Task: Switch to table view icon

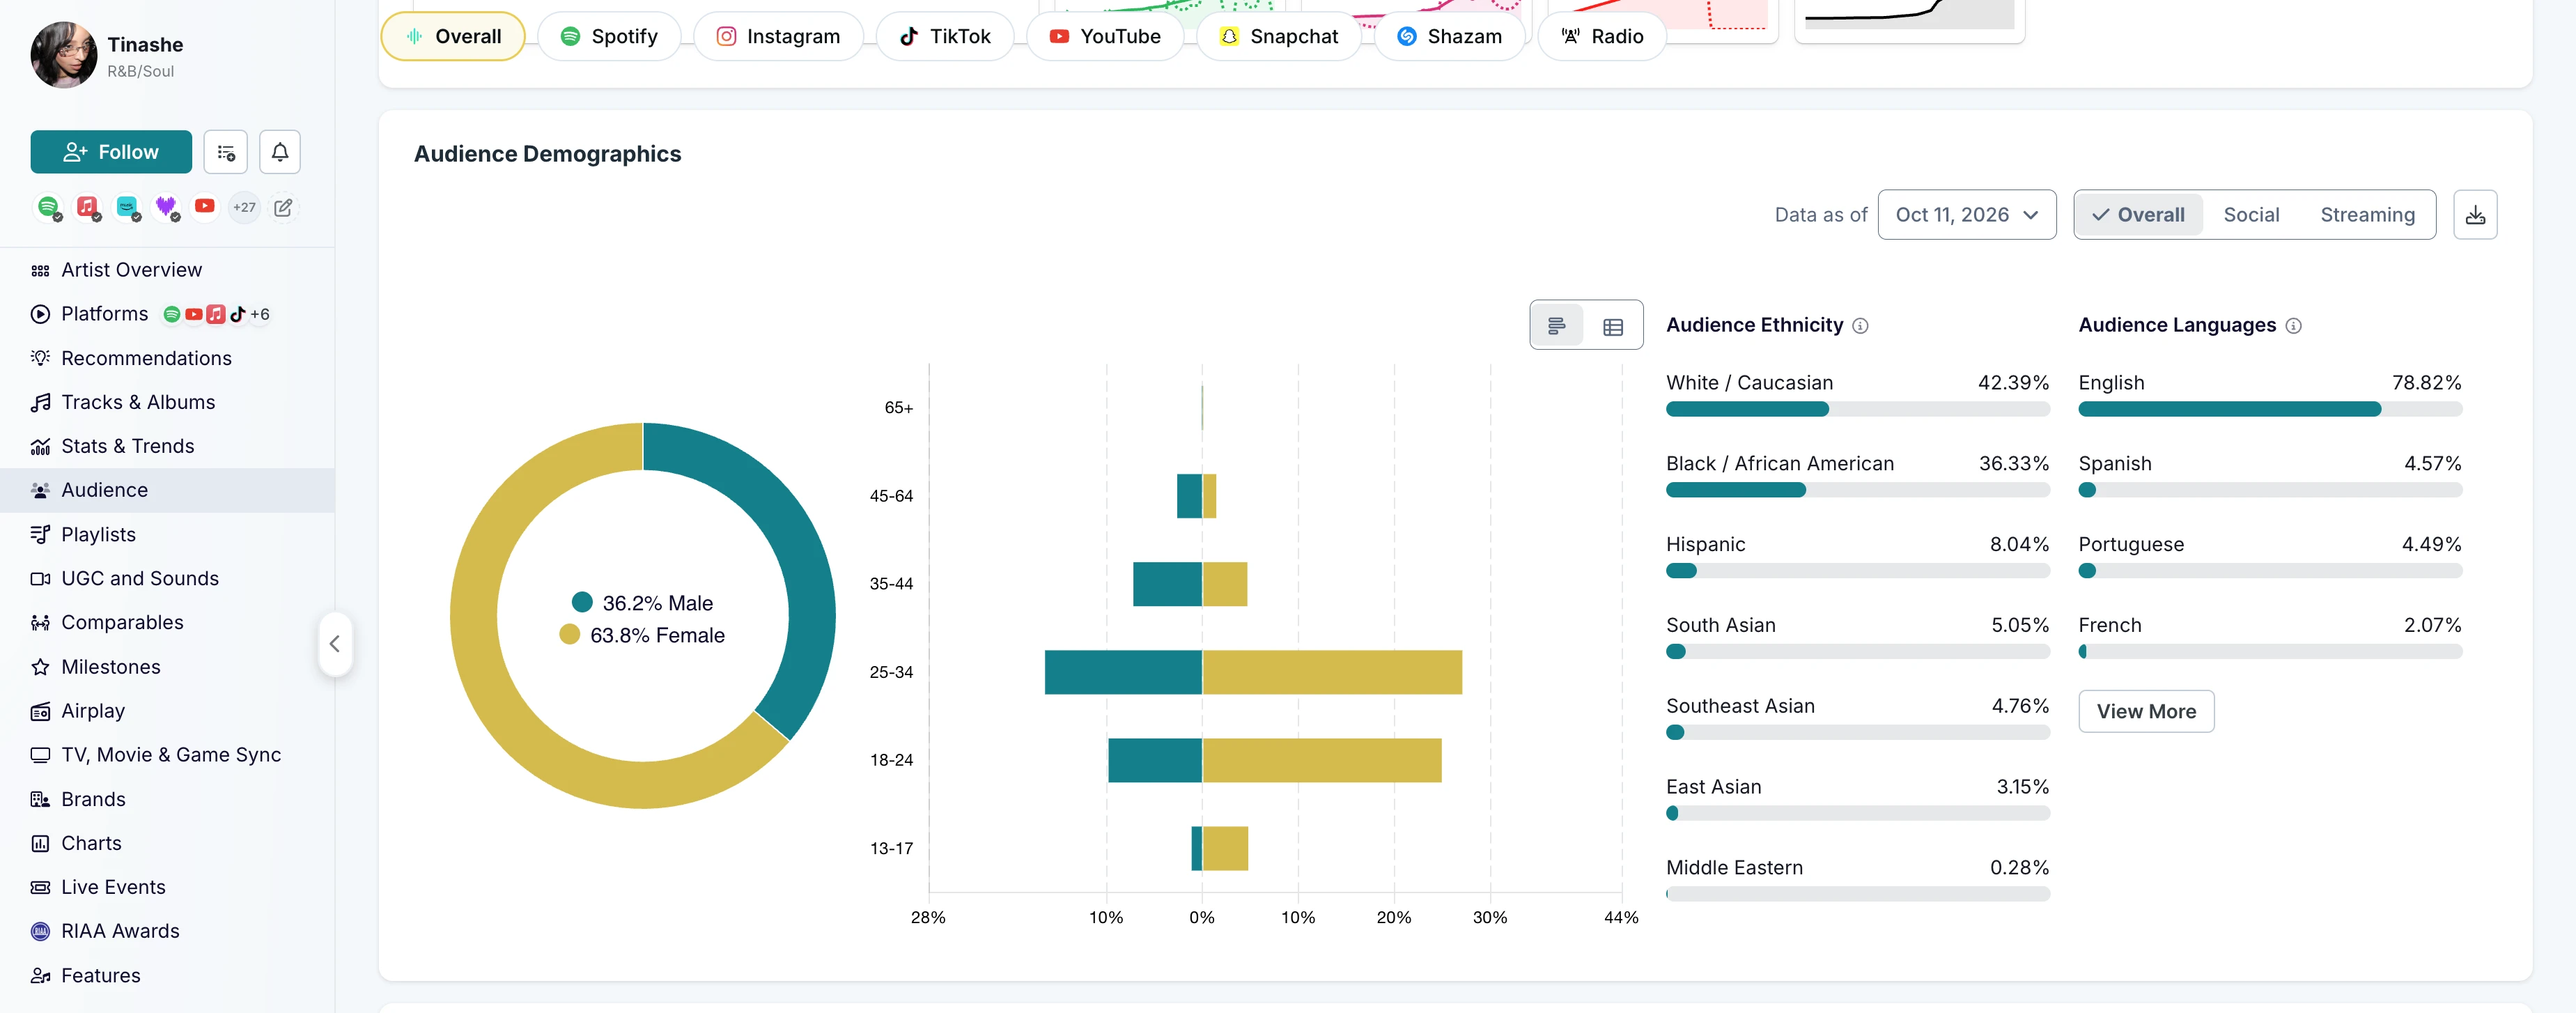Action: click(x=1613, y=326)
